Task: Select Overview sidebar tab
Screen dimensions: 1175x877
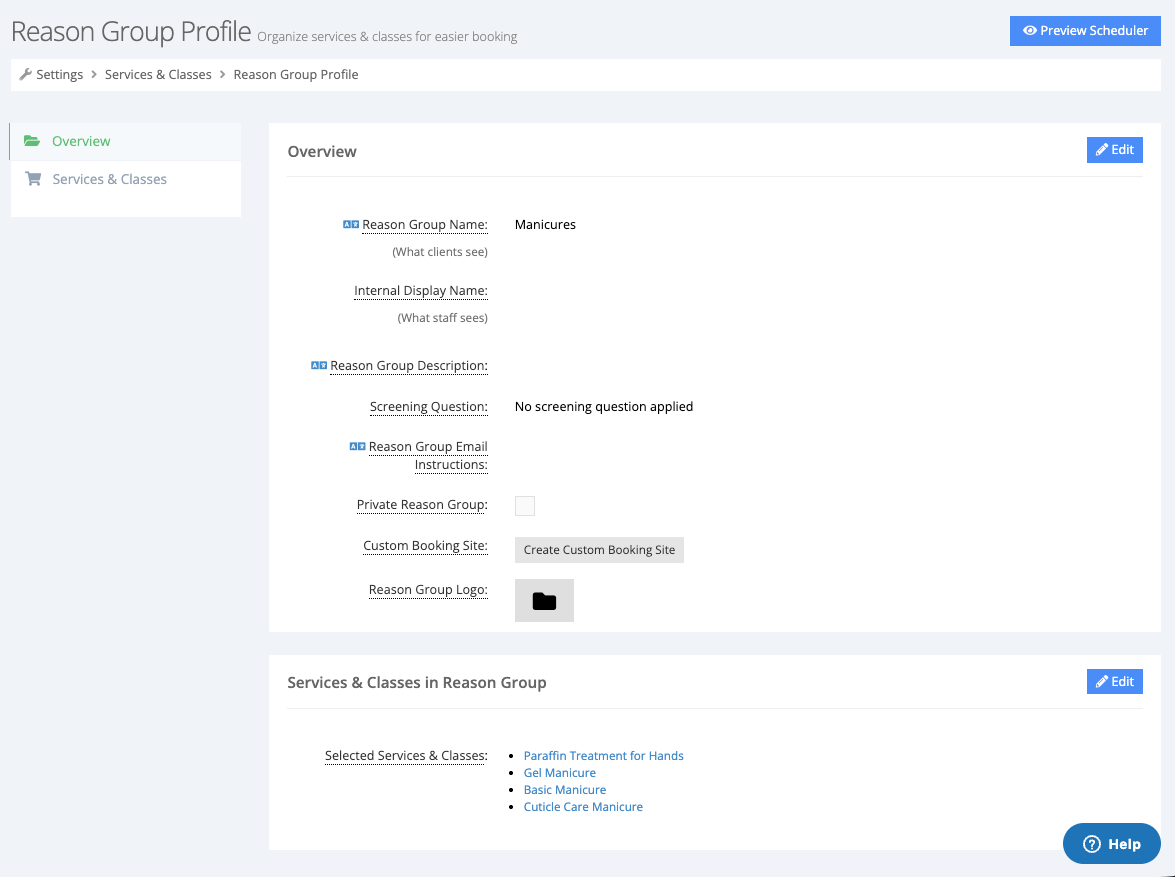Action: [125, 141]
